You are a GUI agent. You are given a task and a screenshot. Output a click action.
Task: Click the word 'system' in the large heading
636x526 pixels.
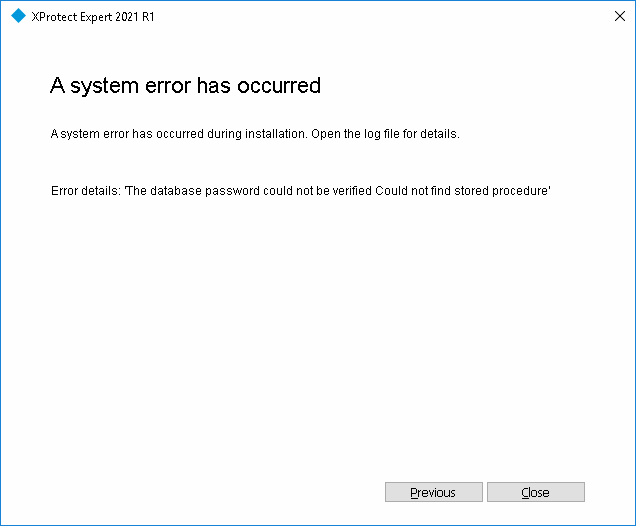(x=103, y=86)
